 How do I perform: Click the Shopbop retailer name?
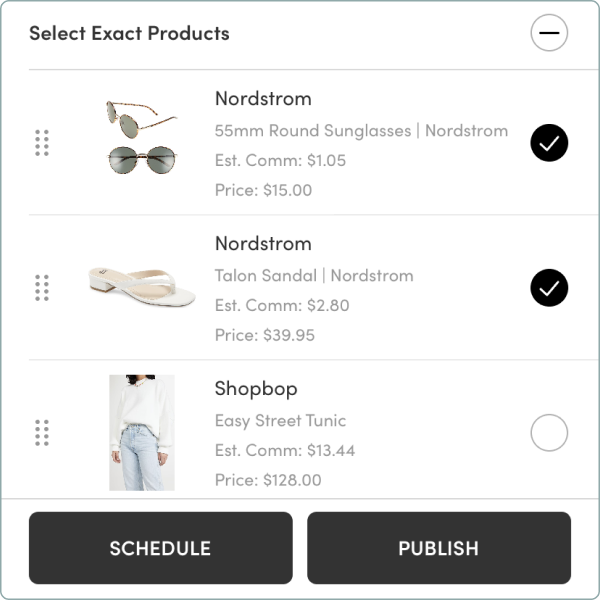256,388
